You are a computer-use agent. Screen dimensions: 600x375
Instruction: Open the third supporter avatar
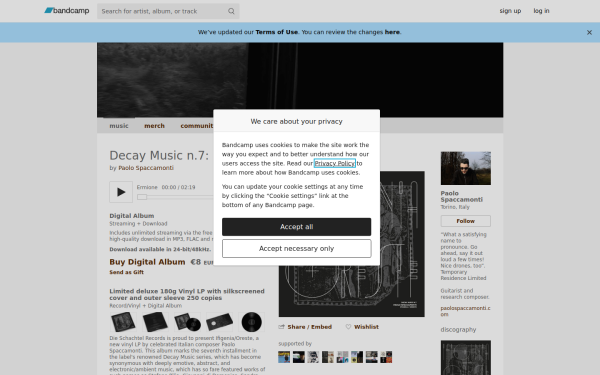pyautogui.click(x=313, y=357)
